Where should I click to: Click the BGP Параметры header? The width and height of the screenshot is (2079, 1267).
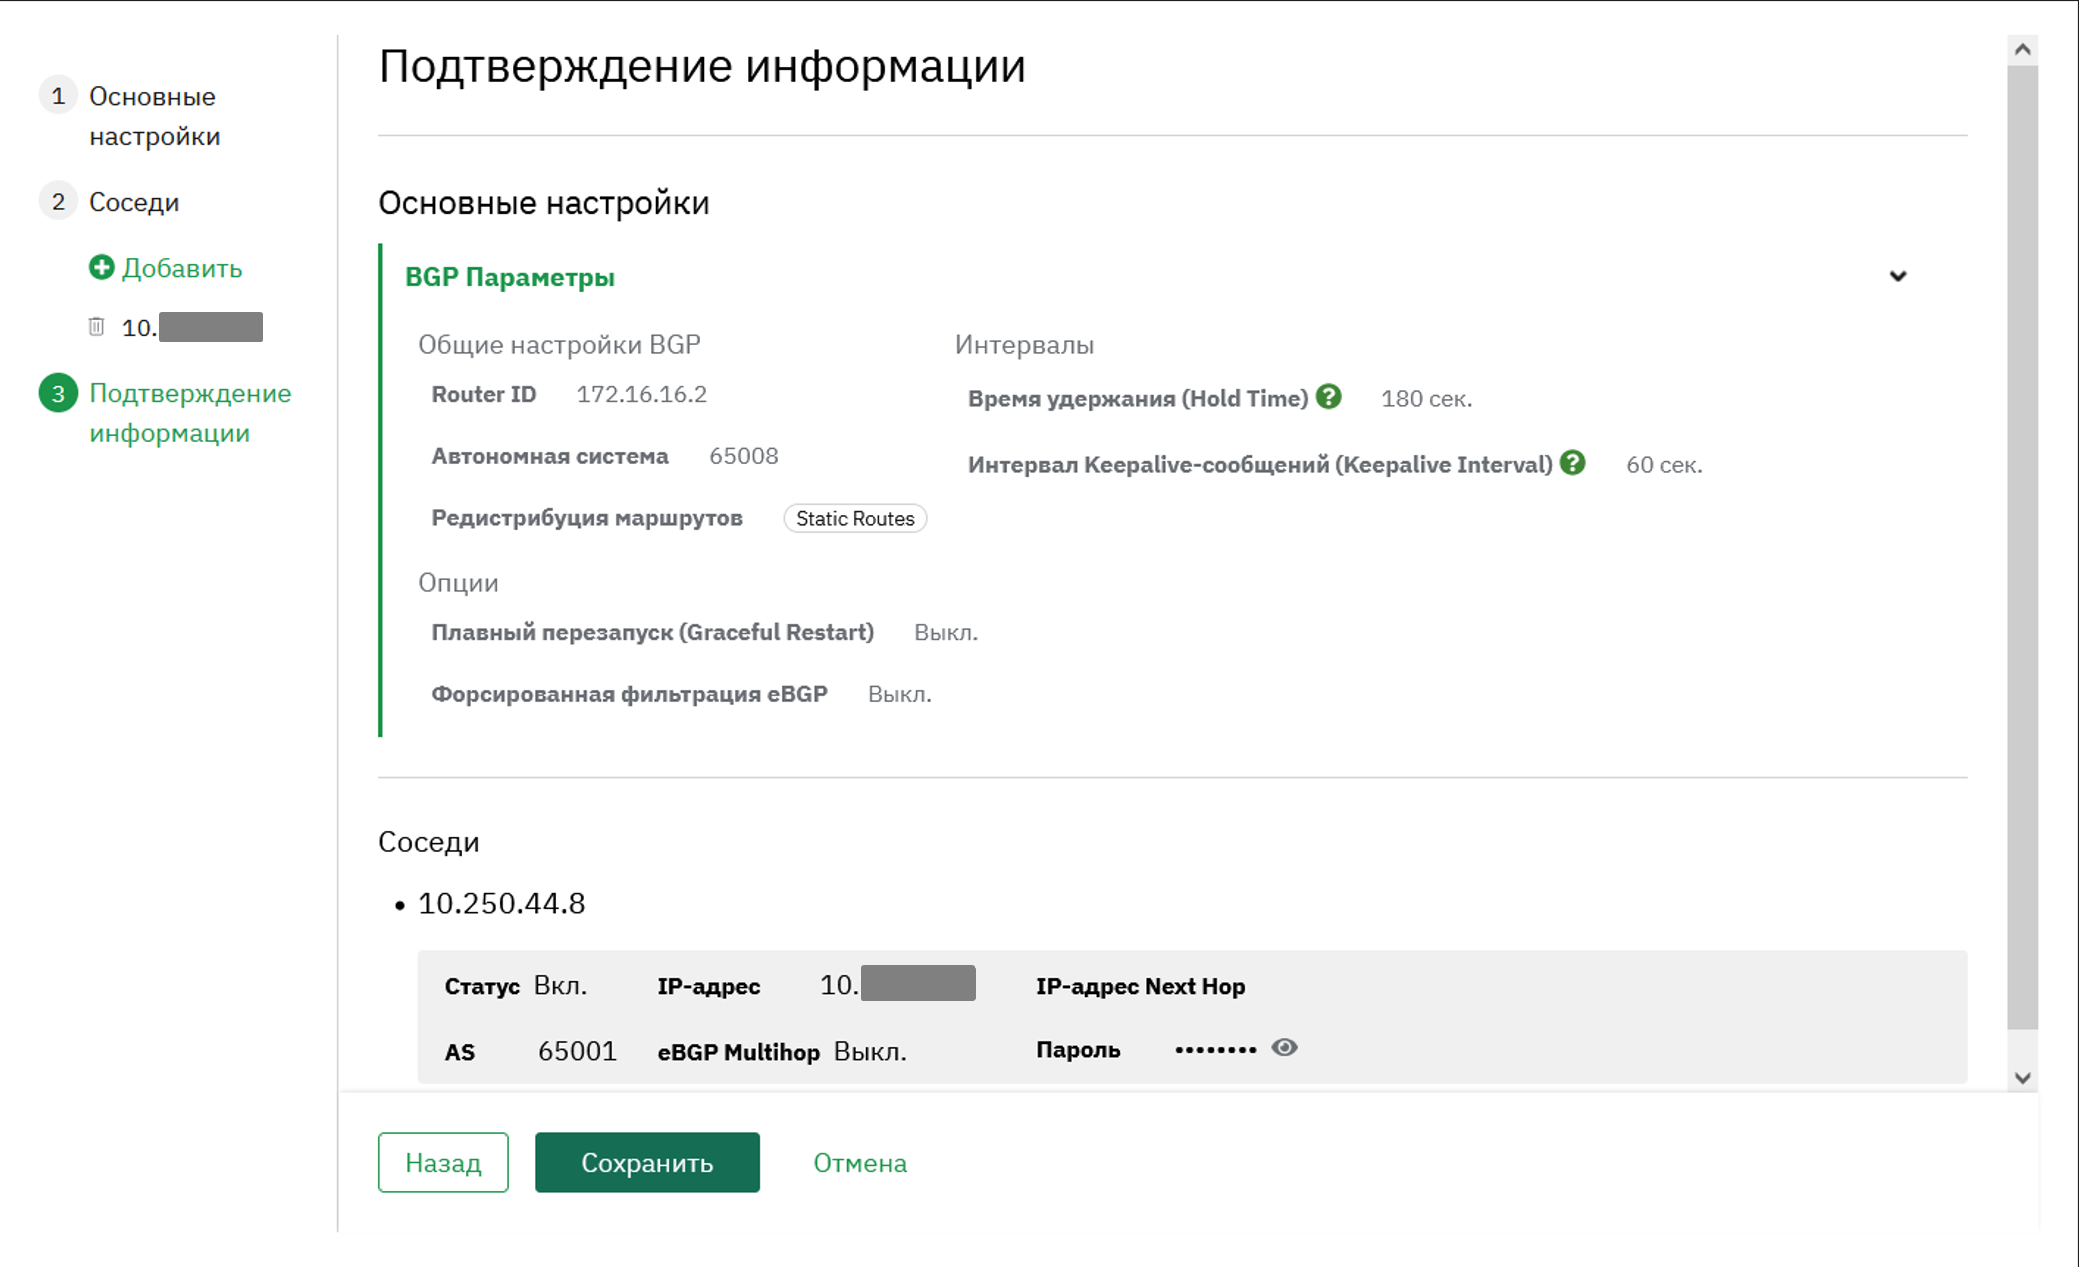[510, 277]
